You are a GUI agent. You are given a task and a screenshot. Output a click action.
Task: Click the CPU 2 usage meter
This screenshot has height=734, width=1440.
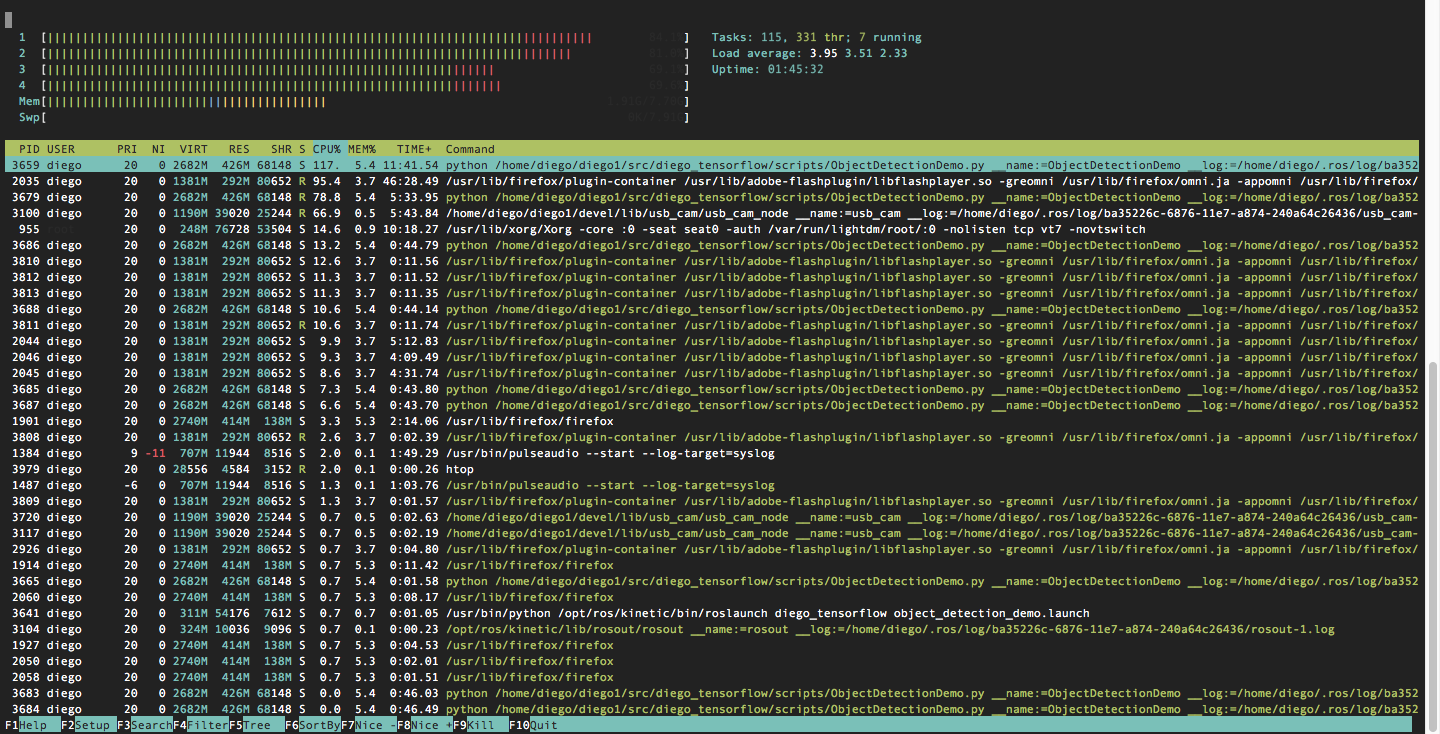[354, 54]
